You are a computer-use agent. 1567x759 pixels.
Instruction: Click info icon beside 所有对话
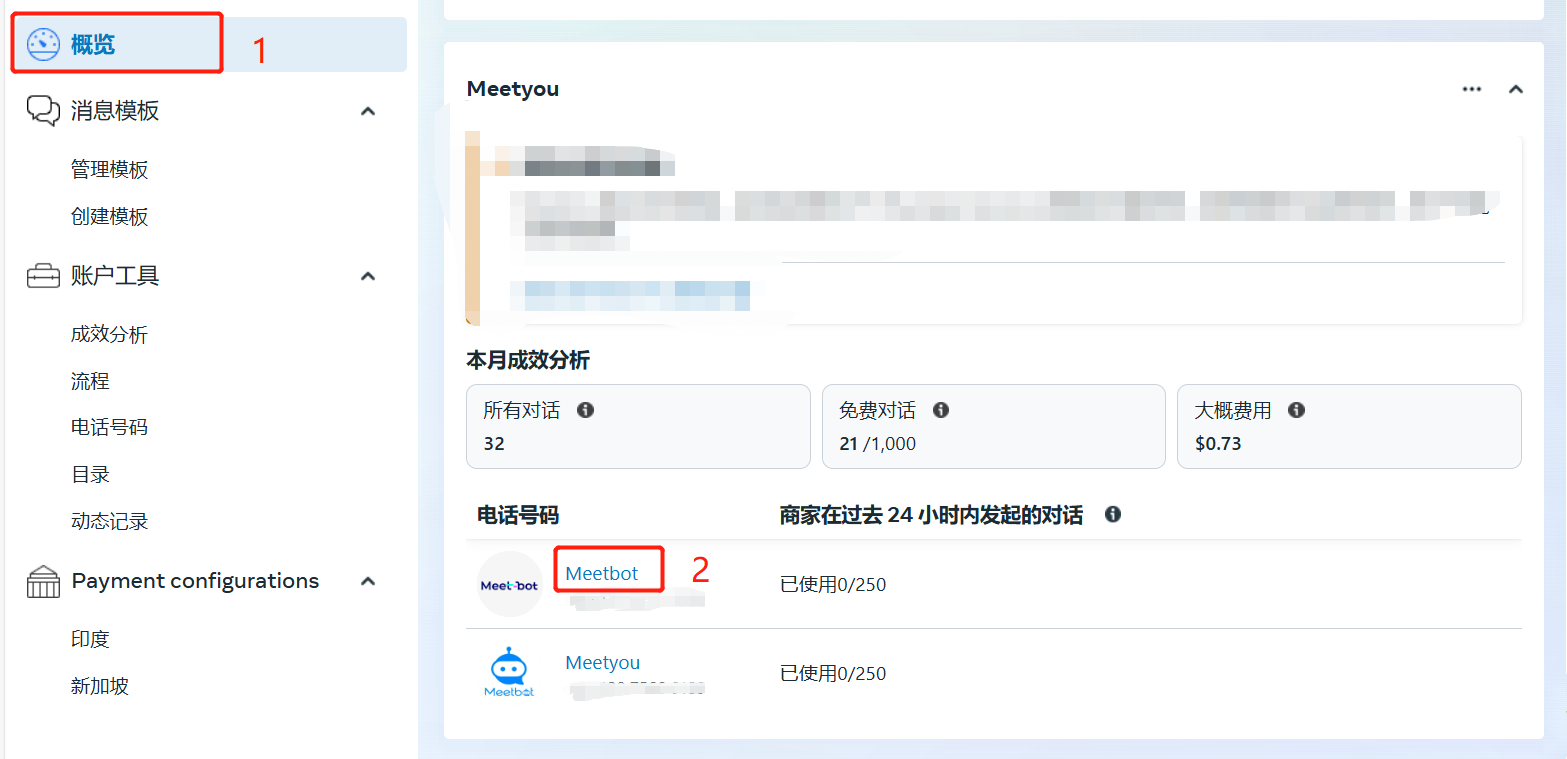[586, 410]
